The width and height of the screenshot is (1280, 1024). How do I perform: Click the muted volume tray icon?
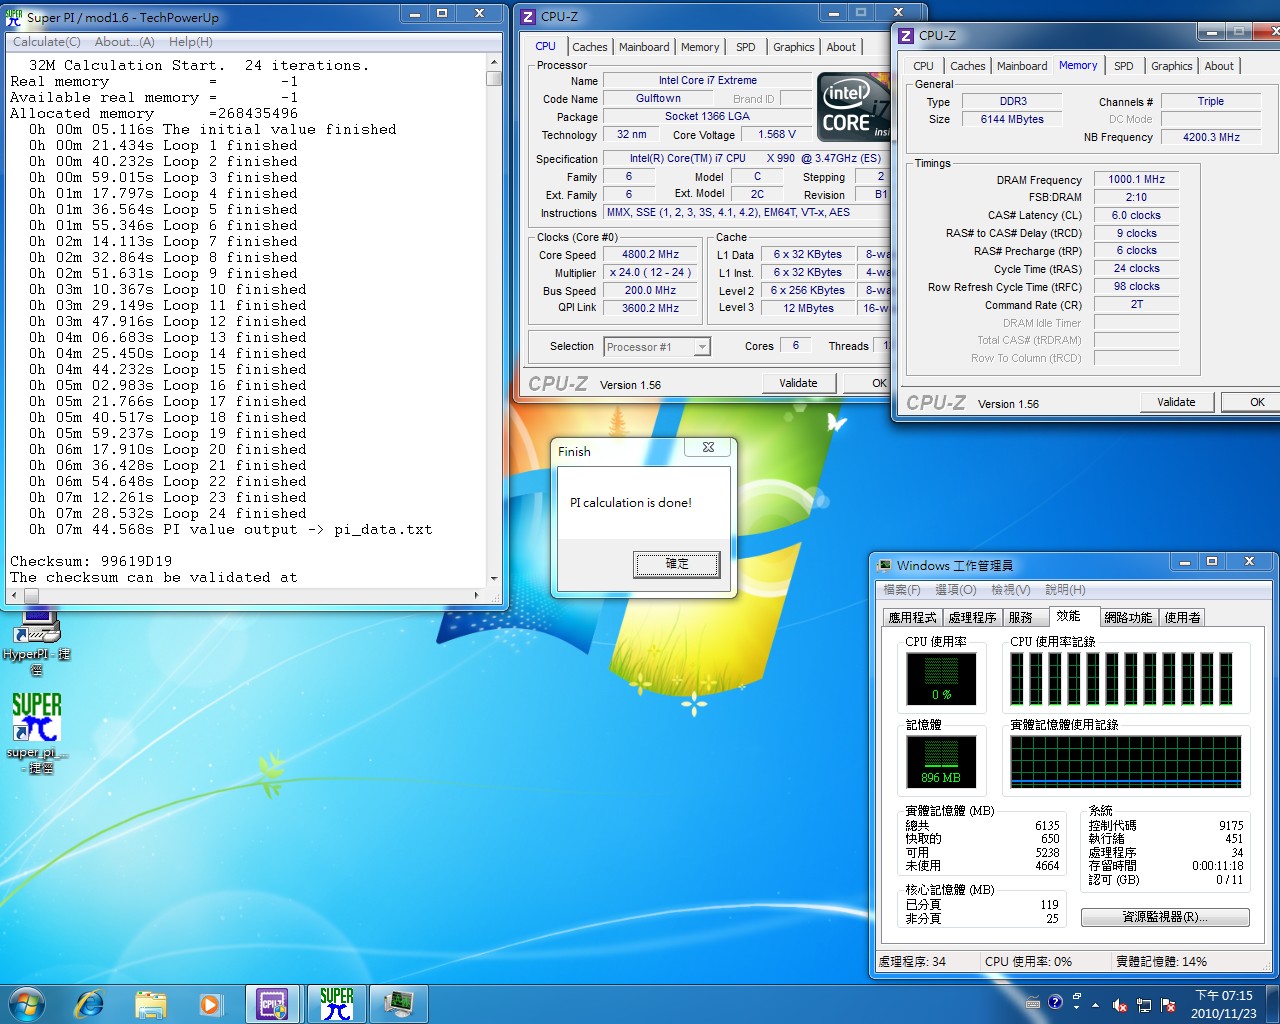1120,1004
